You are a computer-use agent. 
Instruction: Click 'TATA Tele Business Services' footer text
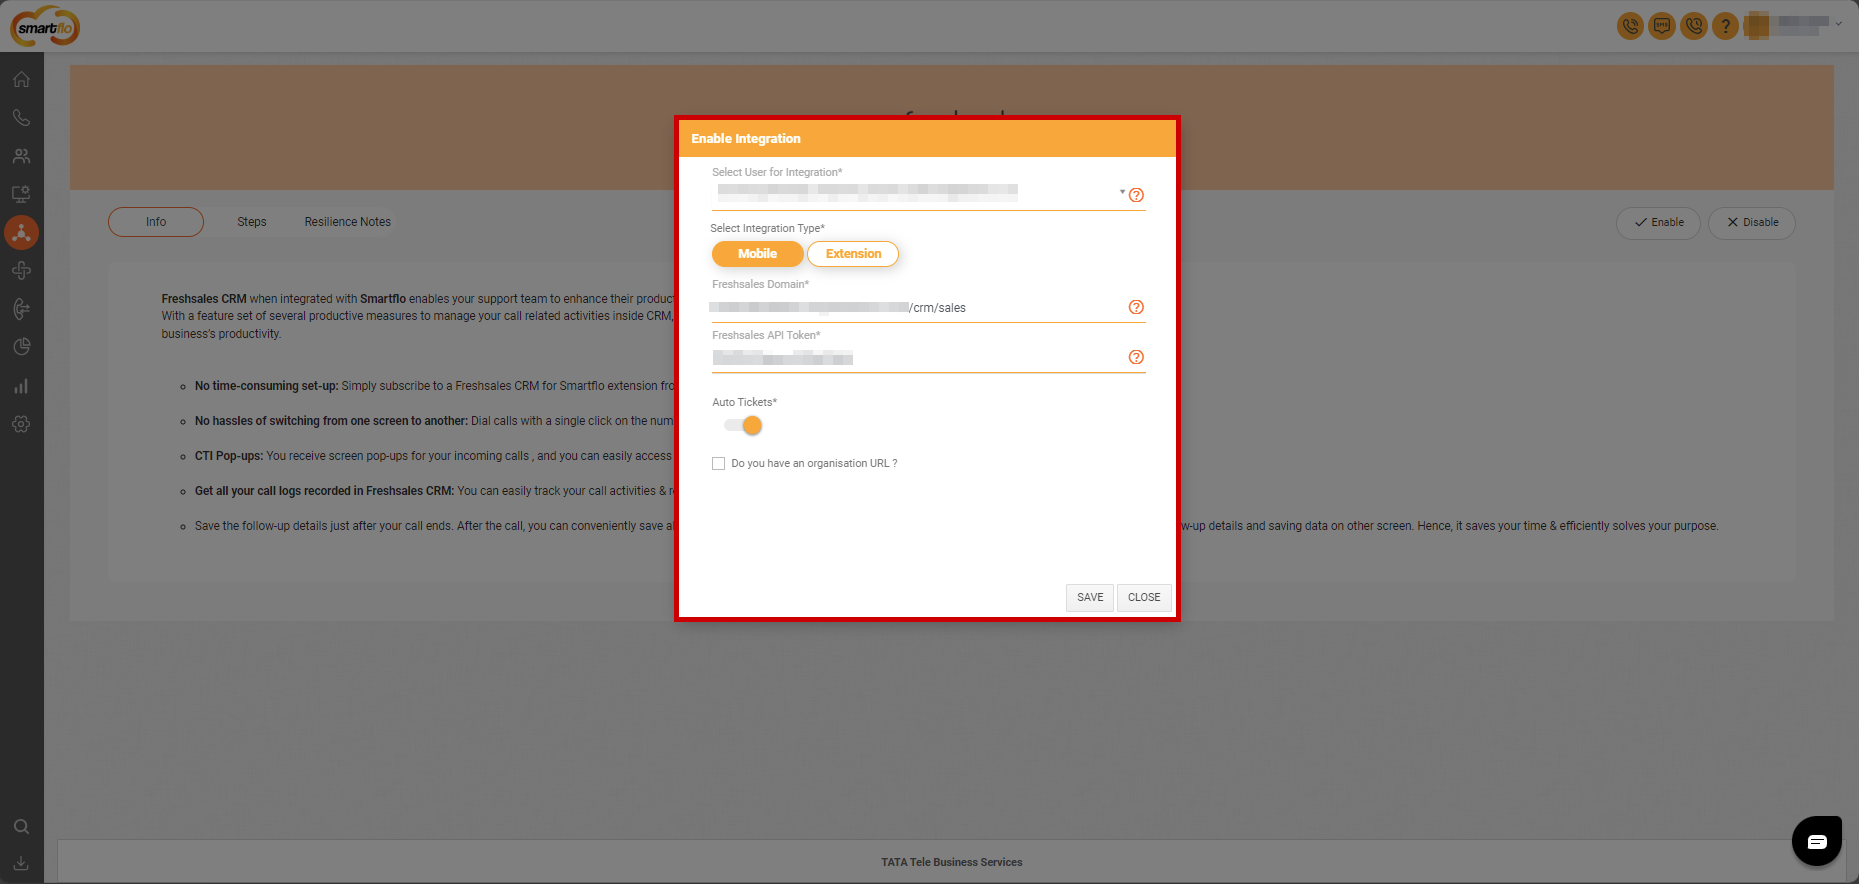pos(952,862)
